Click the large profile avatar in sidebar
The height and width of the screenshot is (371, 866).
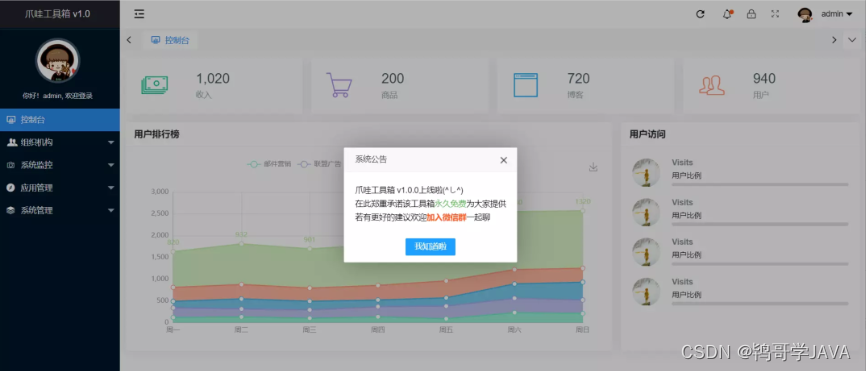point(58,61)
